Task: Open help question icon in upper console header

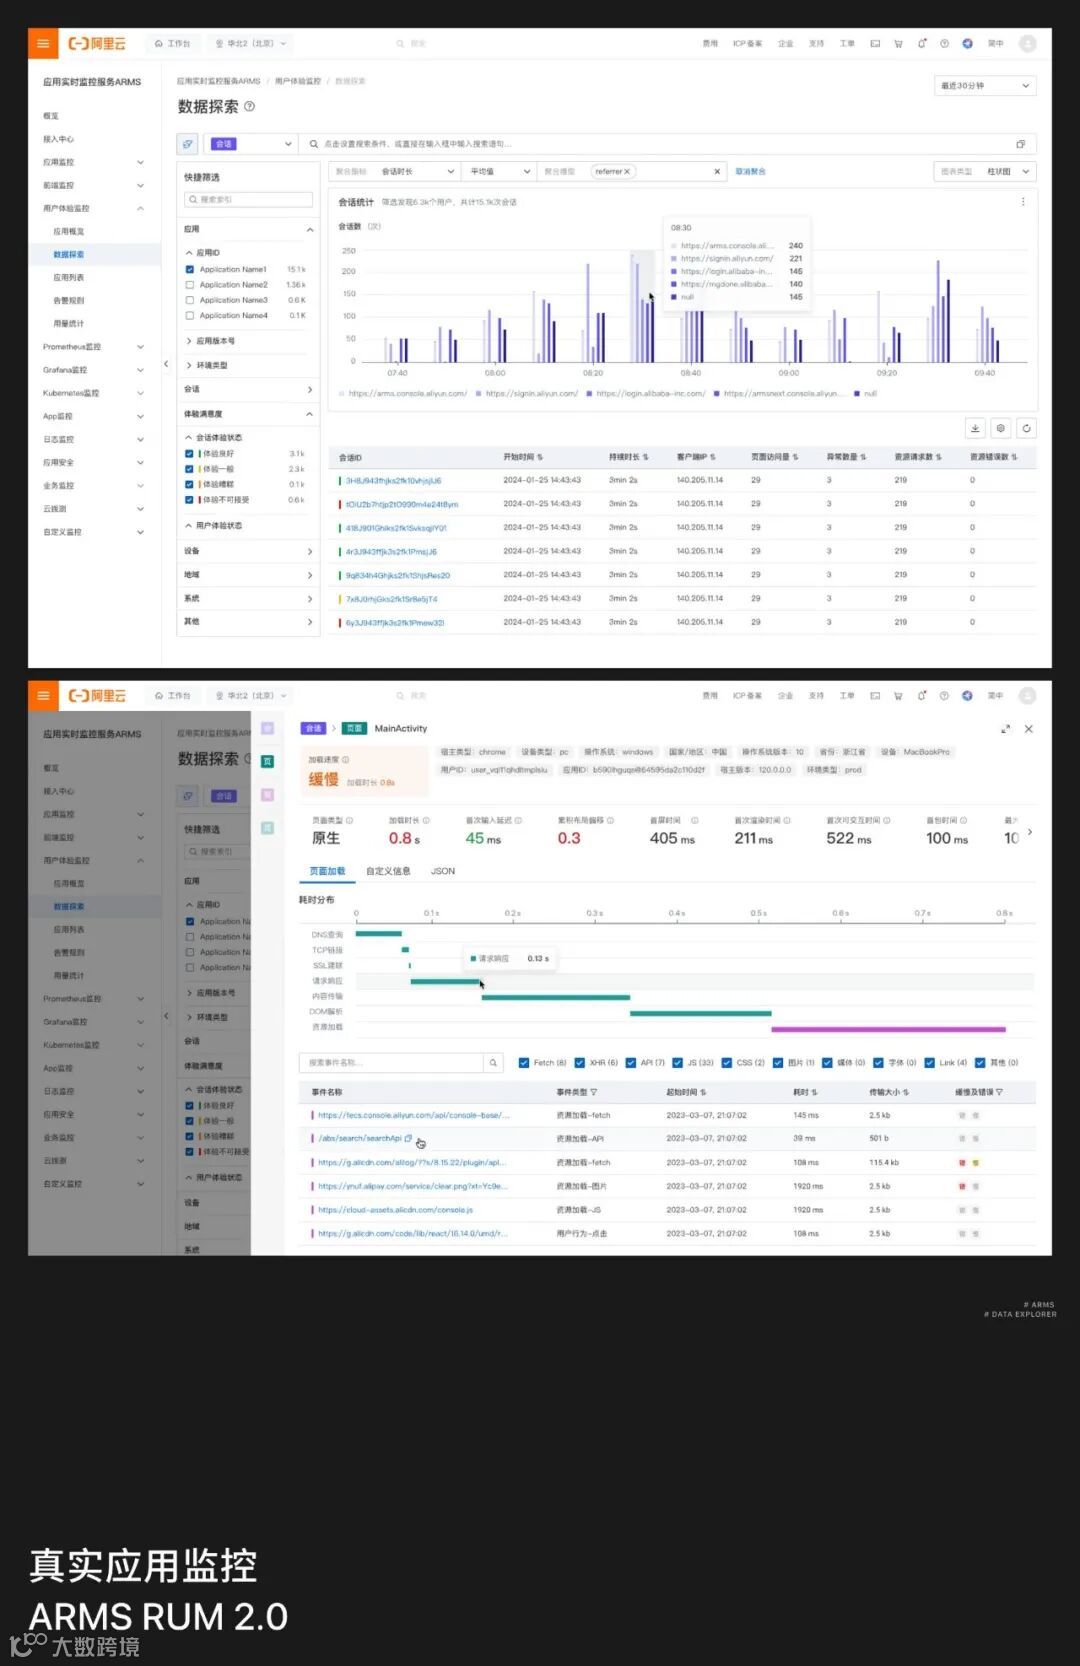Action: point(944,43)
